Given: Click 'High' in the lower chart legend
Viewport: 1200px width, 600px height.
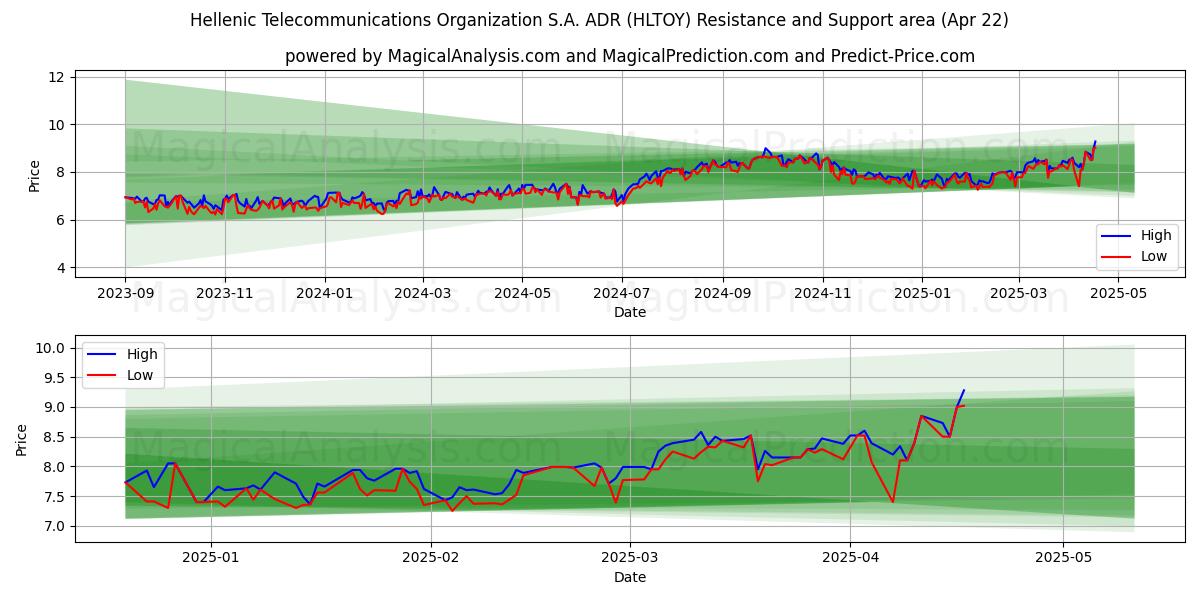Looking at the screenshot, I should 142,354.
